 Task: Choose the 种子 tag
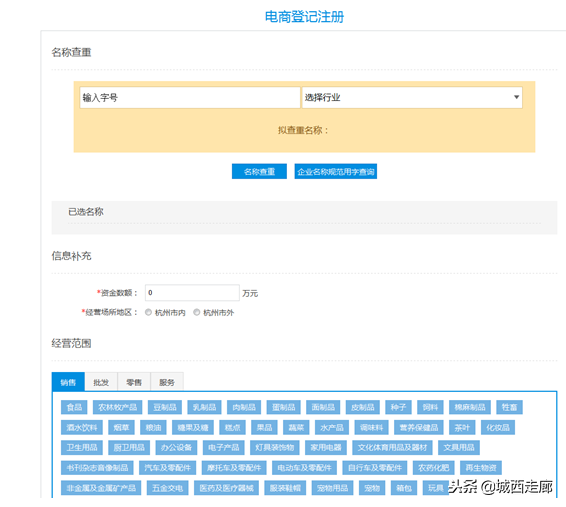(x=398, y=407)
